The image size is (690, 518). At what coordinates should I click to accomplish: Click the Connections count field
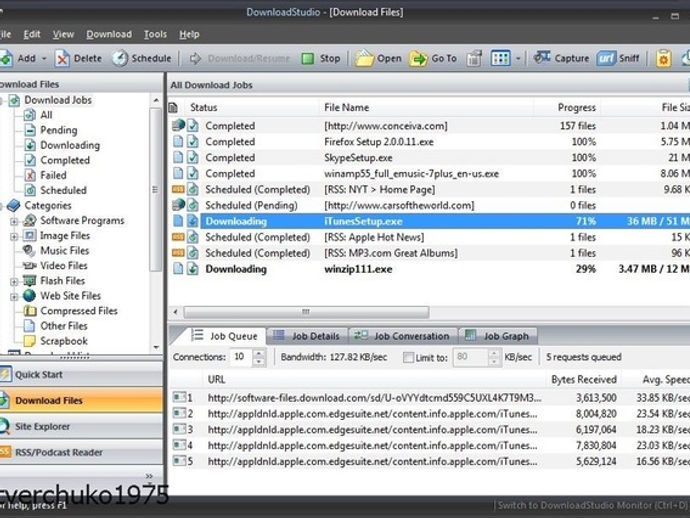click(240, 357)
